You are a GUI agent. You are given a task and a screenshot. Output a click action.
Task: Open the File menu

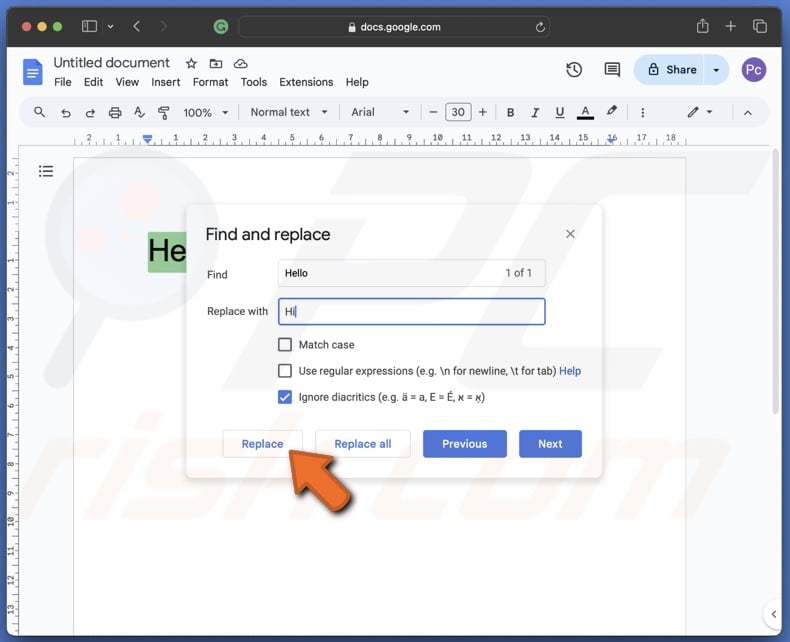62,82
